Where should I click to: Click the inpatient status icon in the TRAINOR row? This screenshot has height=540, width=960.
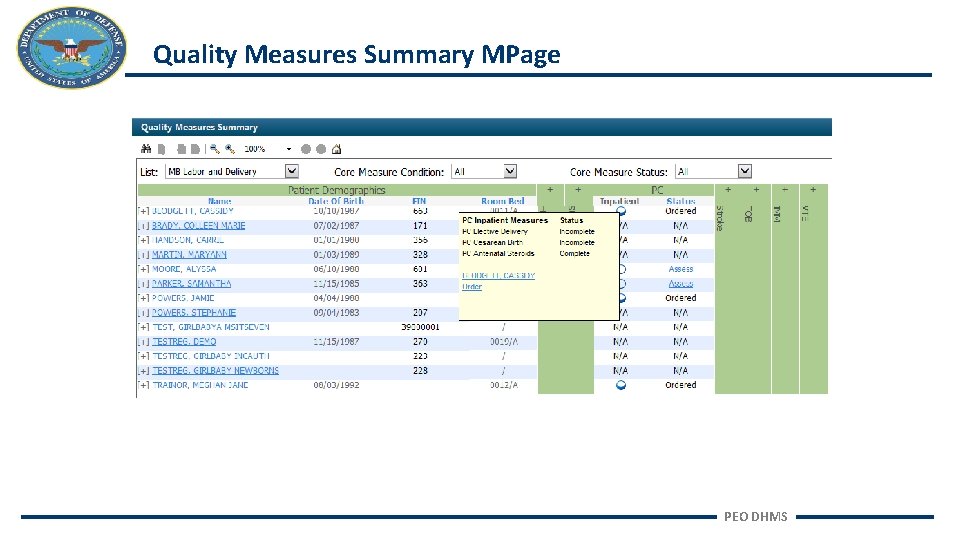620,385
